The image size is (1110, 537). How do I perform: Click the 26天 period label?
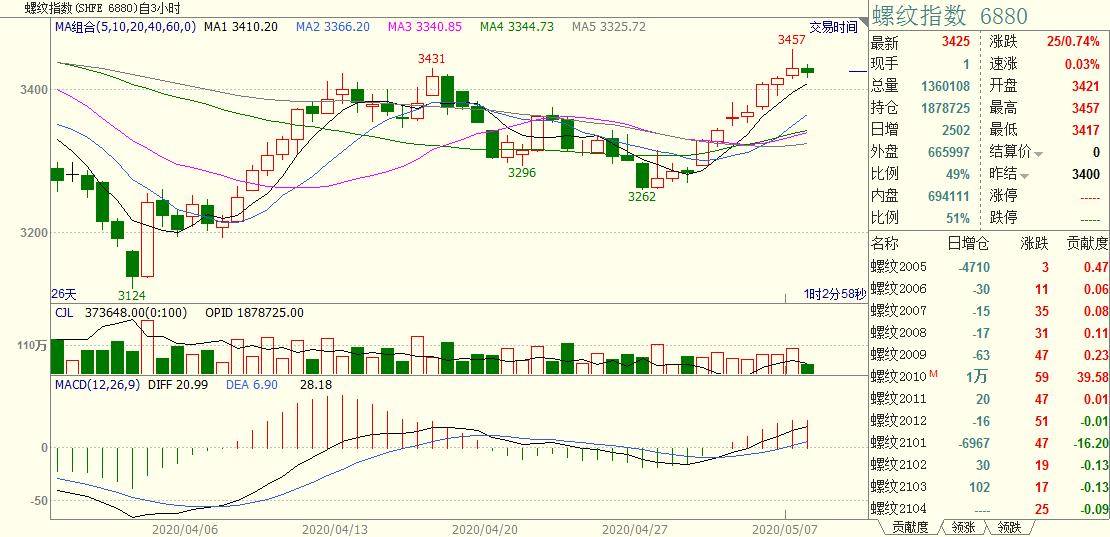point(63,294)
